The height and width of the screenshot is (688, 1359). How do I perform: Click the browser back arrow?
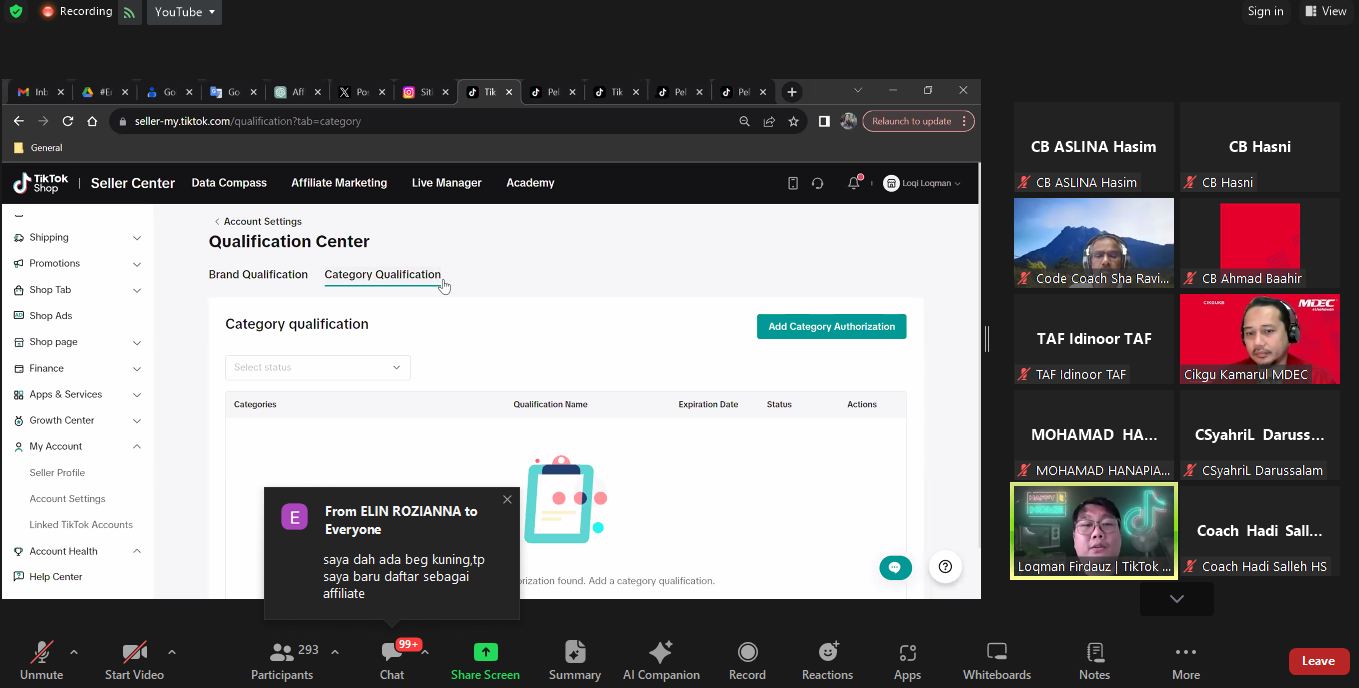pyautogui.click(x=18, y=121)
